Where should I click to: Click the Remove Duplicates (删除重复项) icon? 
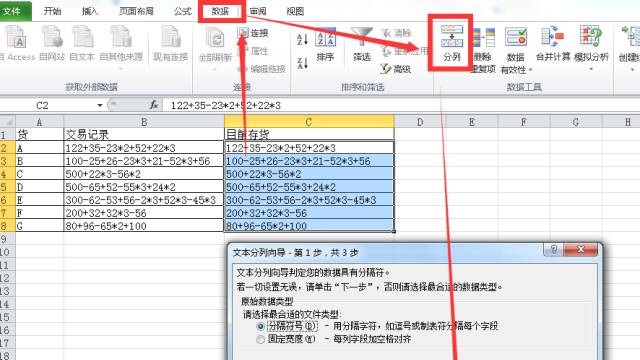483,38
